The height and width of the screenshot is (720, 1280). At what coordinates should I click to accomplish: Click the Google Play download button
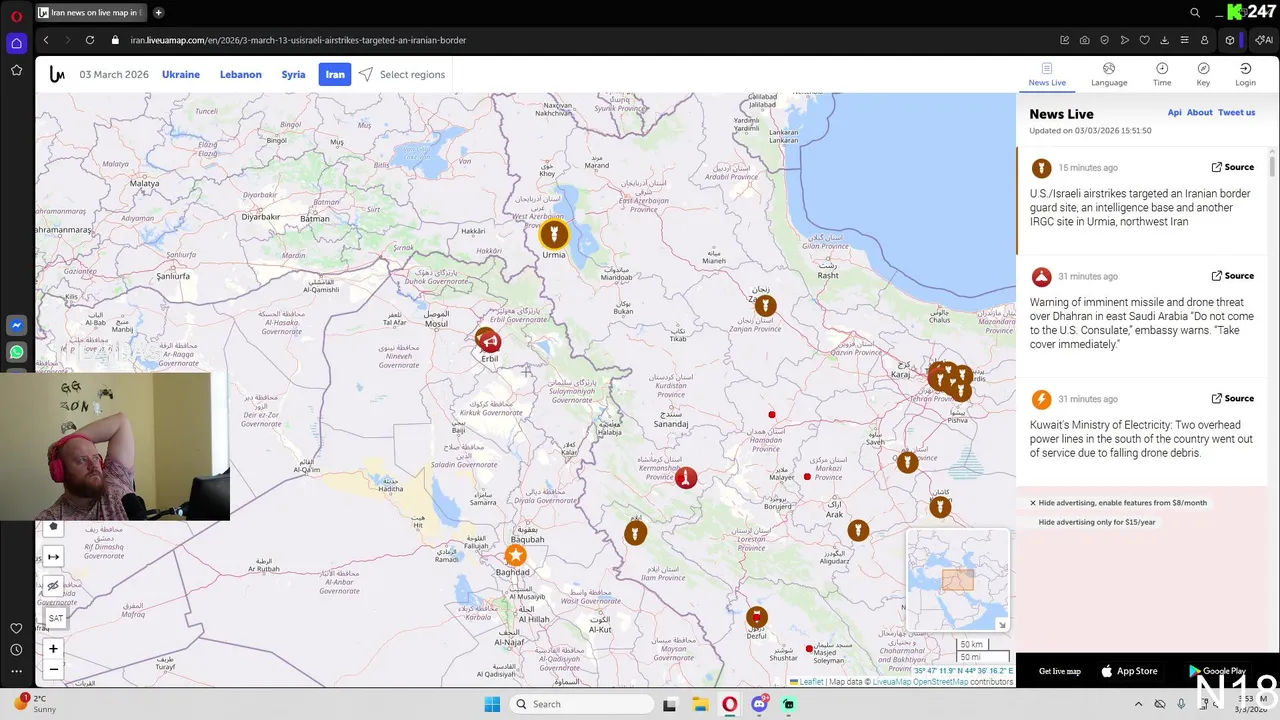[1217, 671]
